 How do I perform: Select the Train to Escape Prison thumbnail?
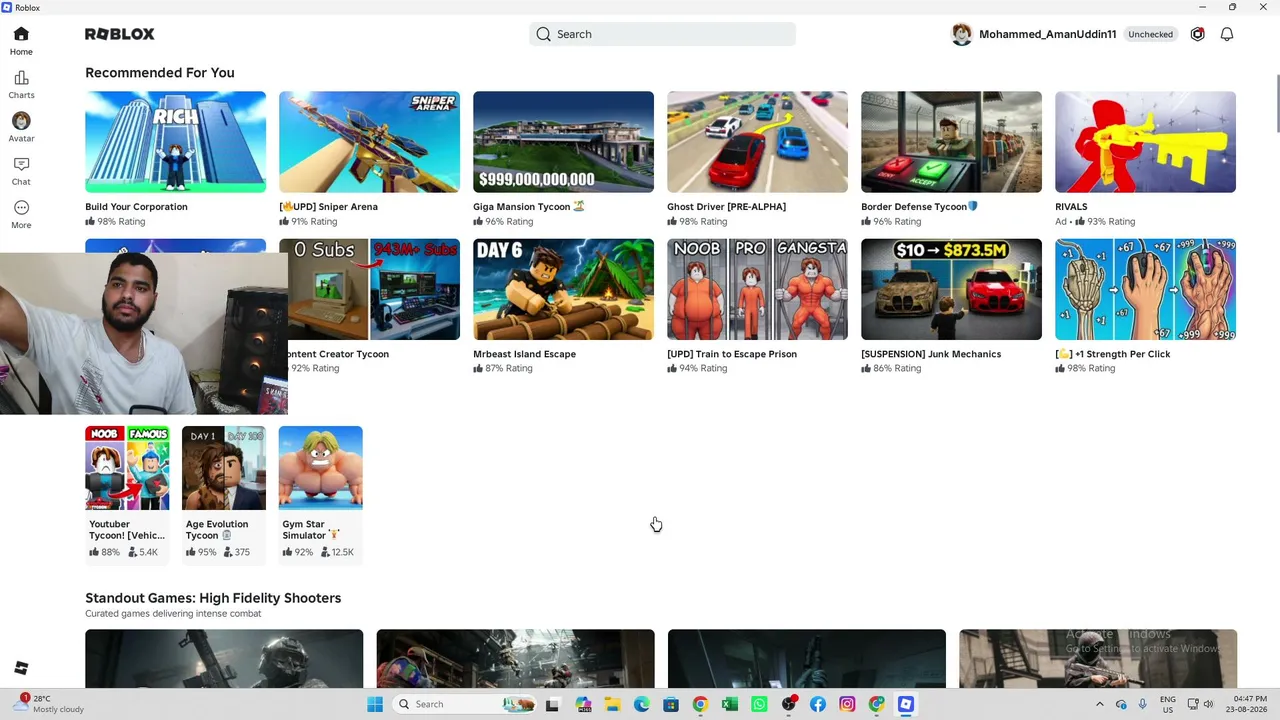tap(757, 289)
